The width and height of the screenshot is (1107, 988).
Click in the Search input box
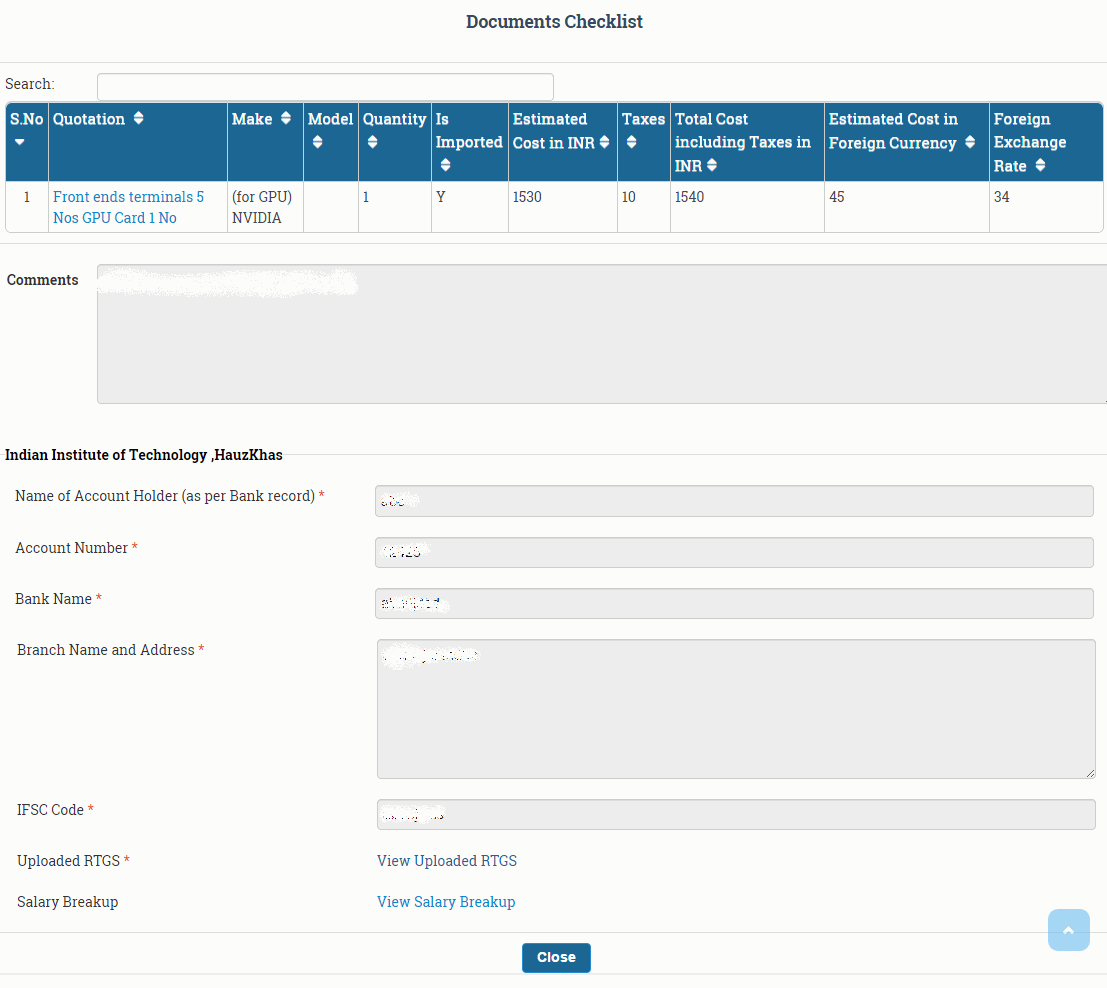[325, 87]
